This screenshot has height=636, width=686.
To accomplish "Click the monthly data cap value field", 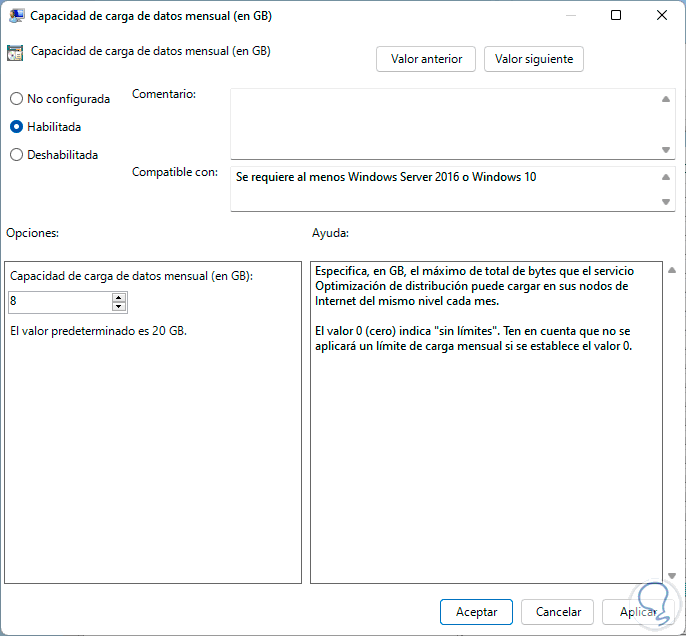I will 60,302.
